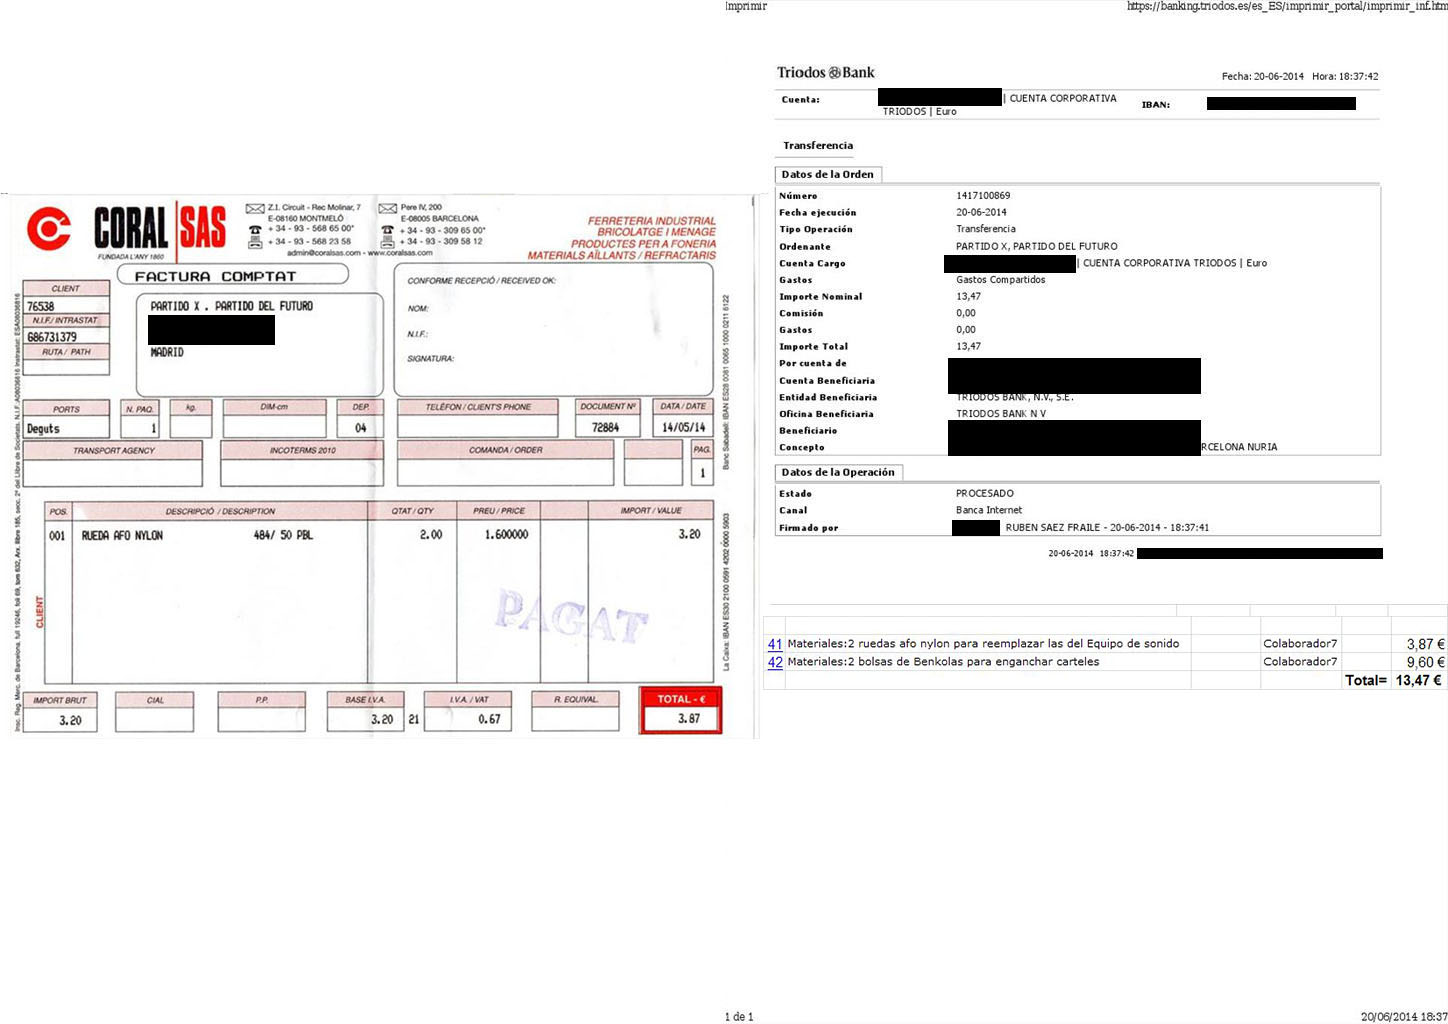Click the '20/06/2014 18:37' footer timestamp

[x=1404, y=1017]
